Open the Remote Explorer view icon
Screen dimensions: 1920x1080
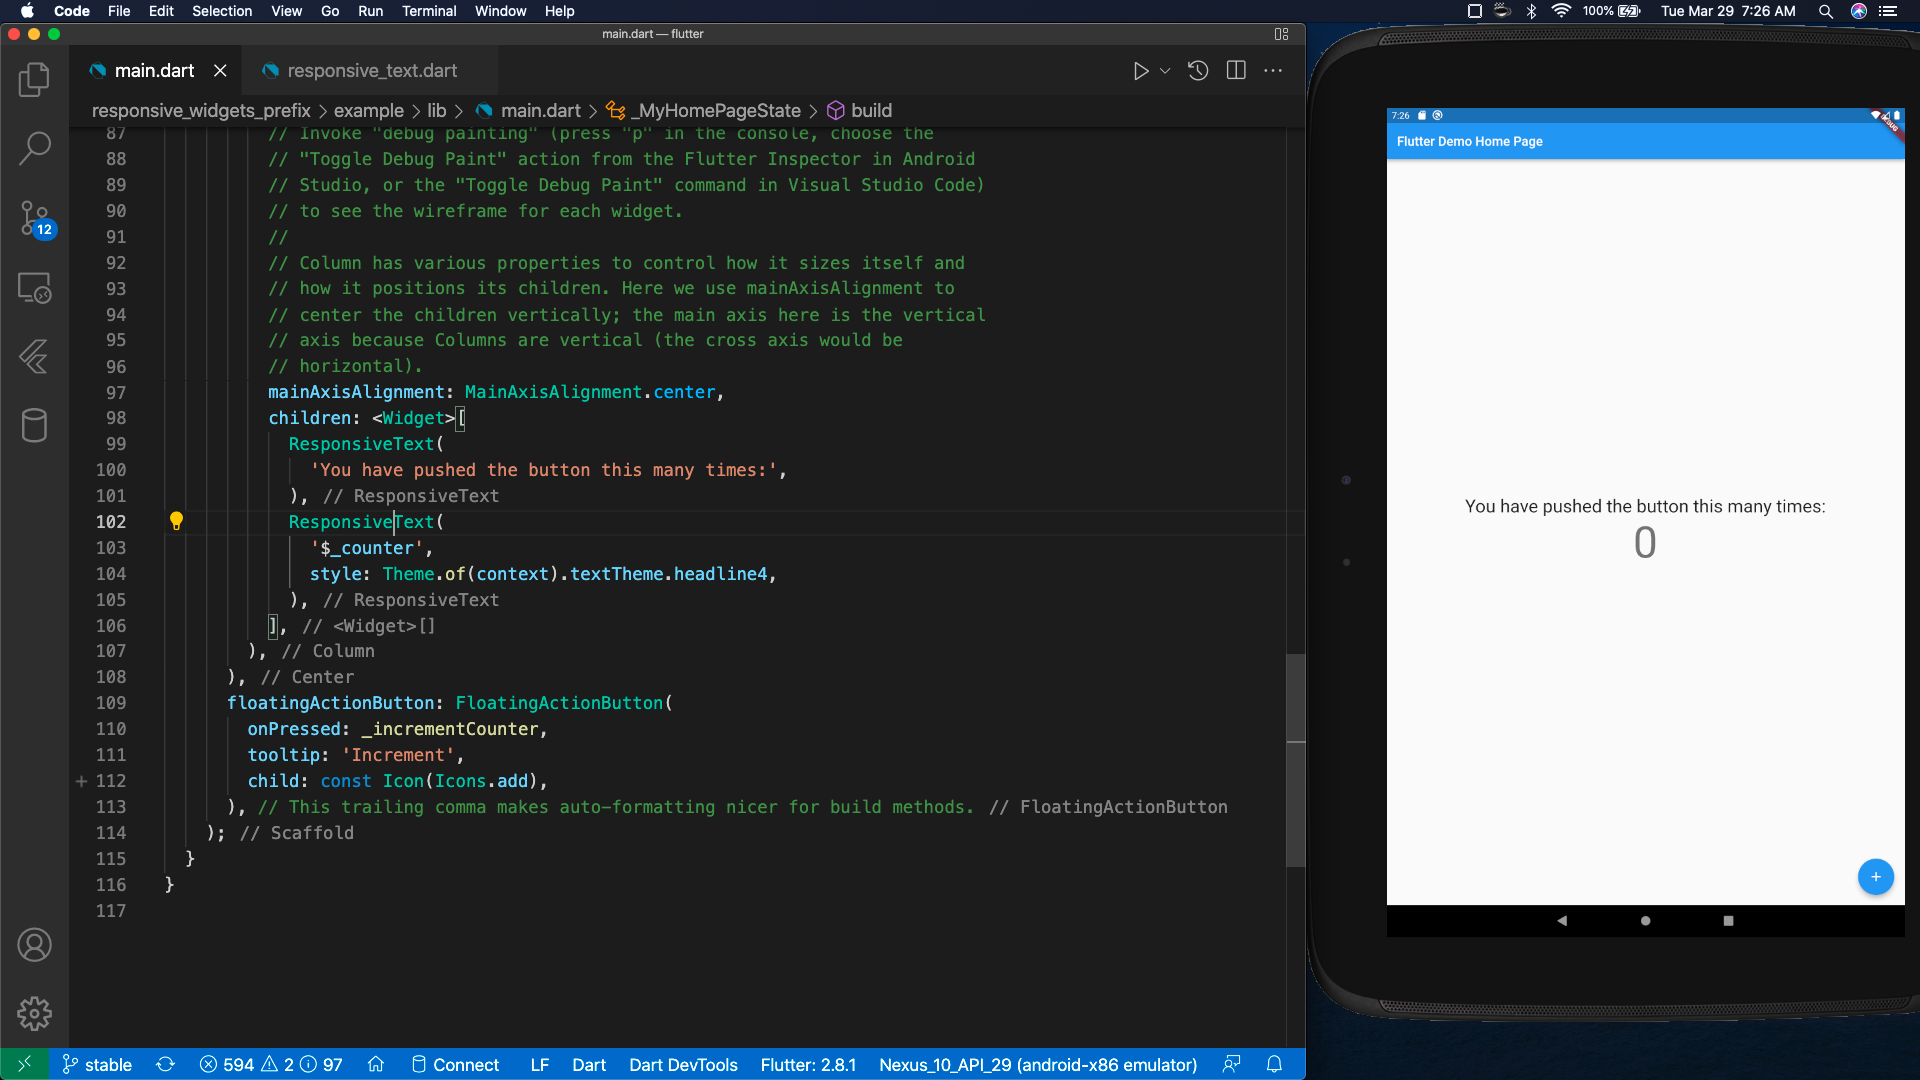(34, 288)
